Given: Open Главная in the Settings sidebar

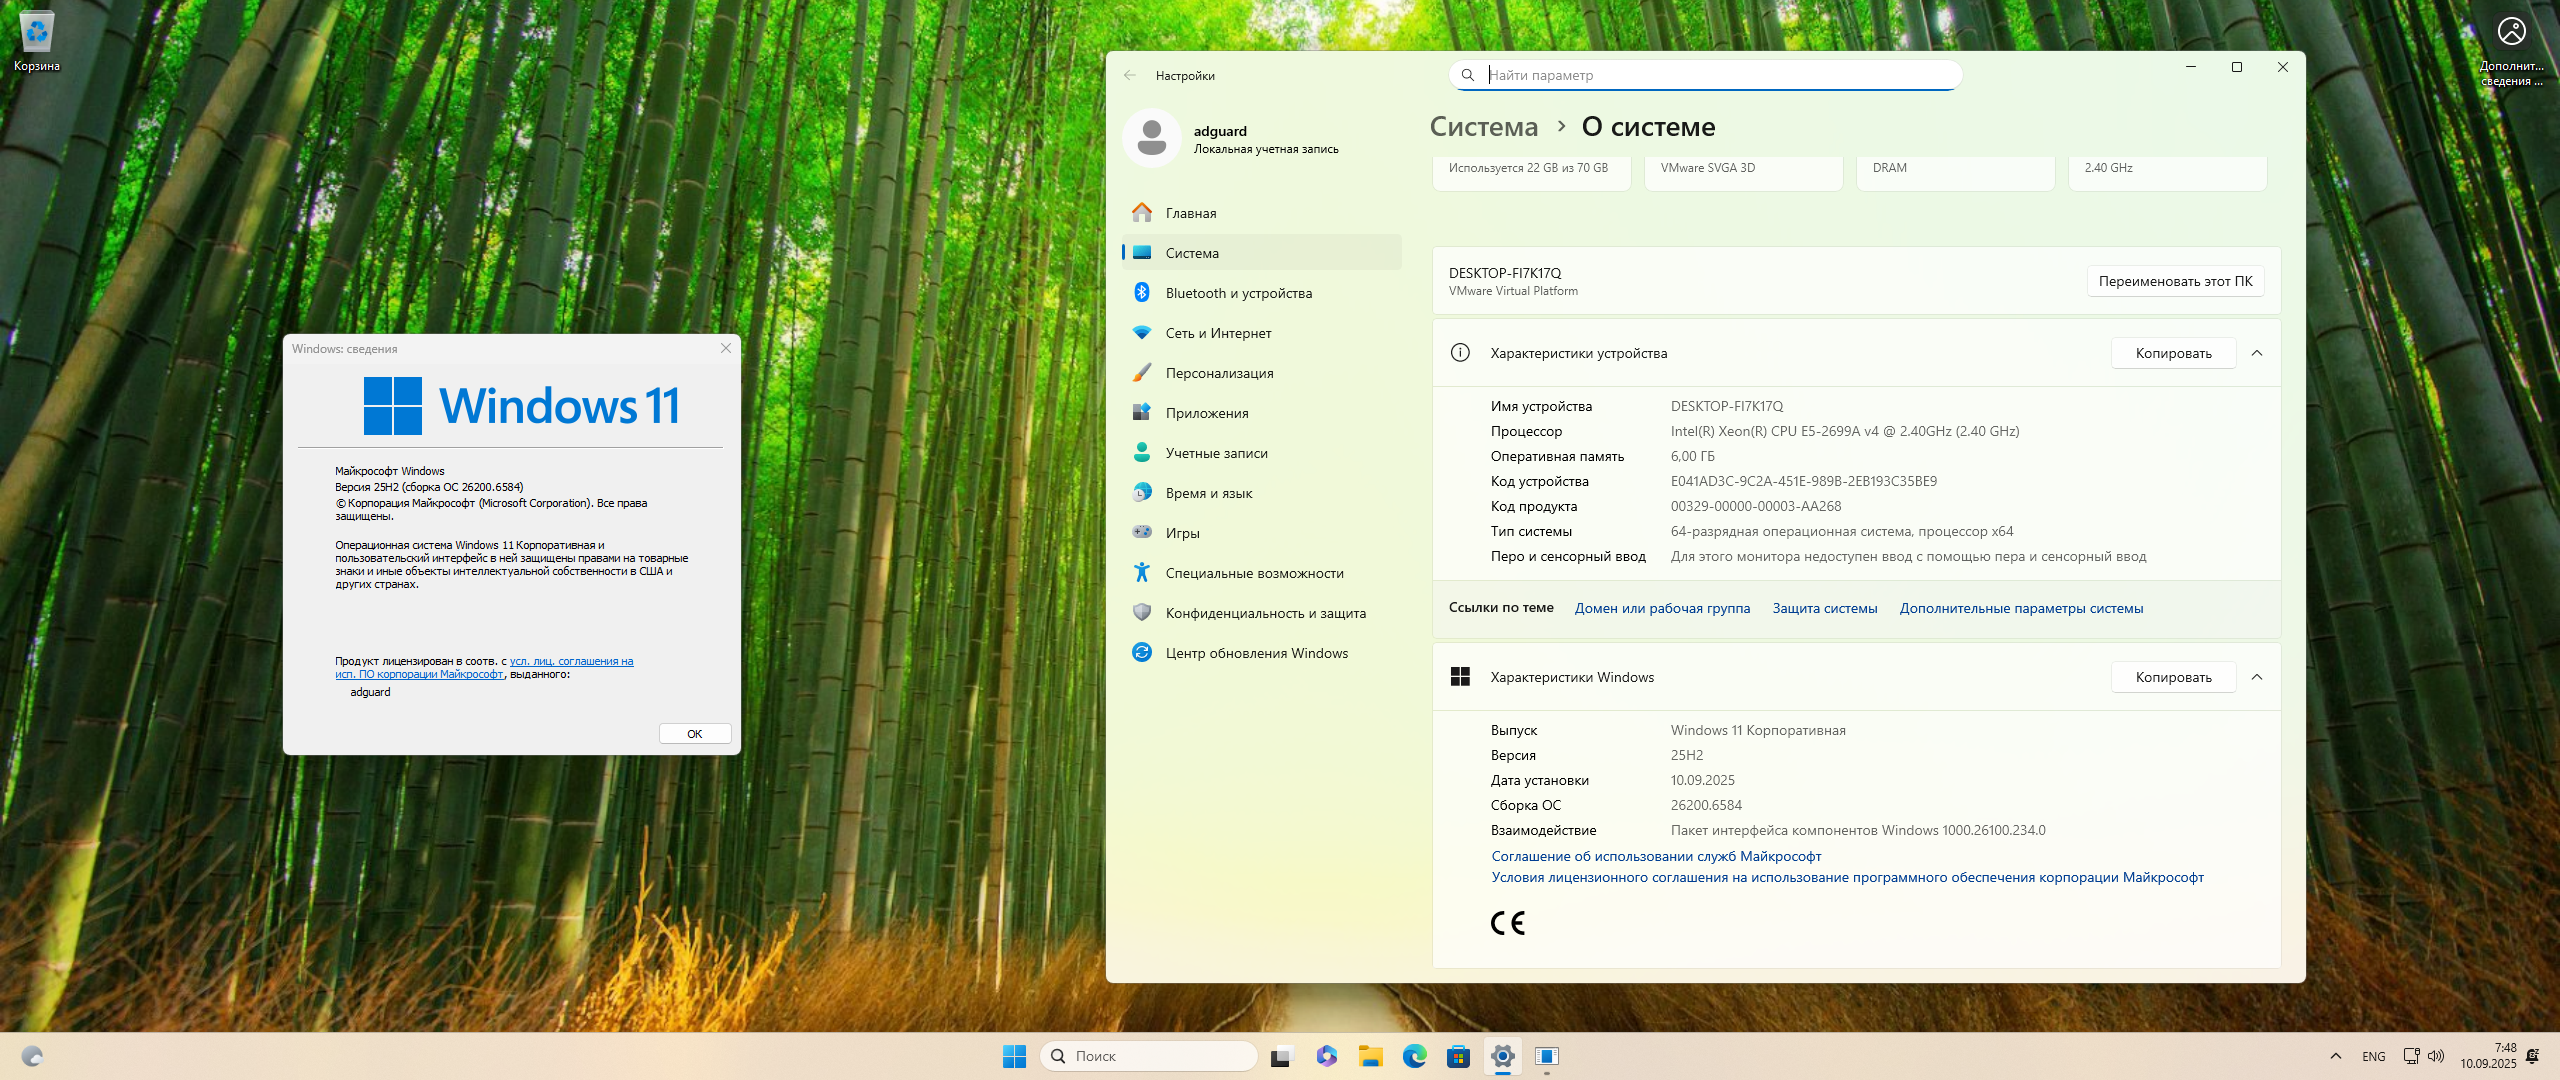Looking at the screenshot, I should click(1261, 213).
